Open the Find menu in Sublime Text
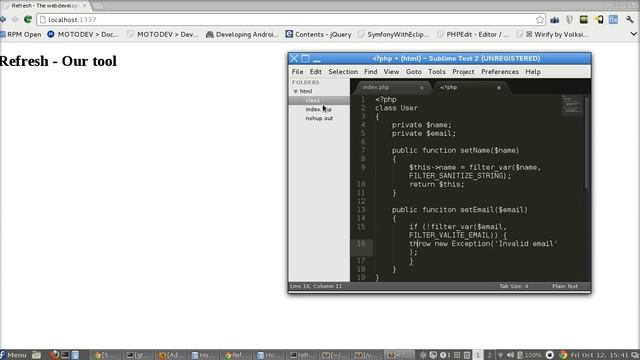The width and height of the screenshot is (640, 360). tap(371, 71)
